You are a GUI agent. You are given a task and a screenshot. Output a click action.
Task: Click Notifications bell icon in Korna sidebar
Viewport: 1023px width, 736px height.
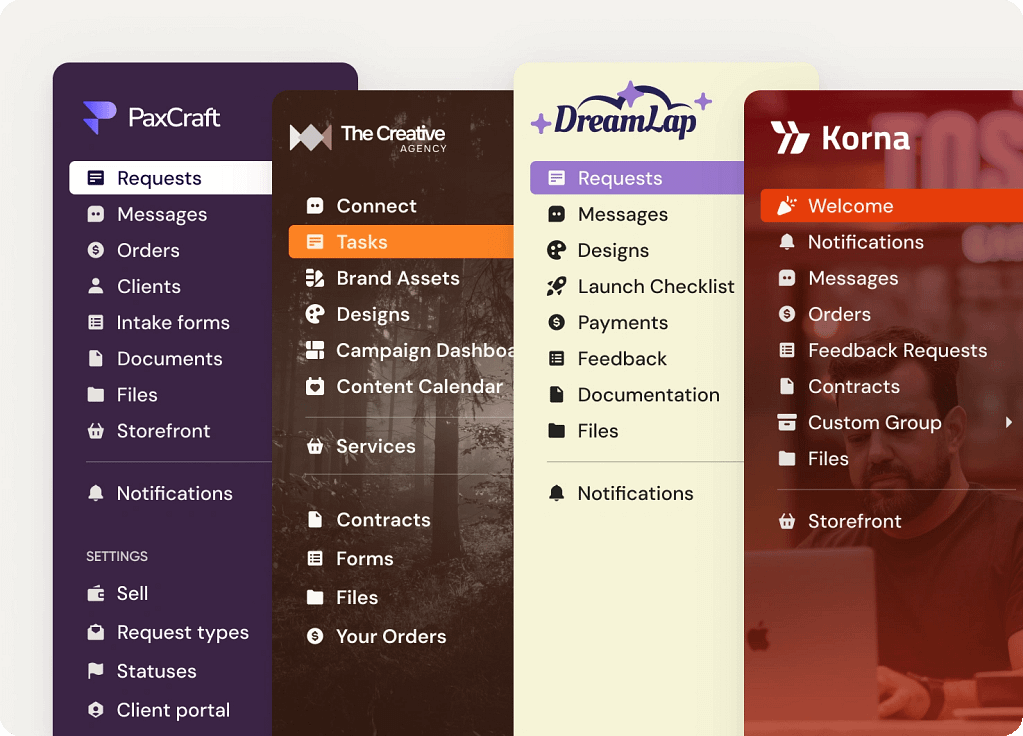(787, 242)
